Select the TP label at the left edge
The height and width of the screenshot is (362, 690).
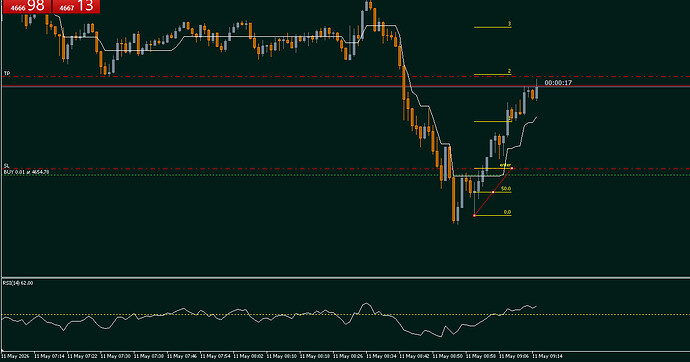point(7,73)
